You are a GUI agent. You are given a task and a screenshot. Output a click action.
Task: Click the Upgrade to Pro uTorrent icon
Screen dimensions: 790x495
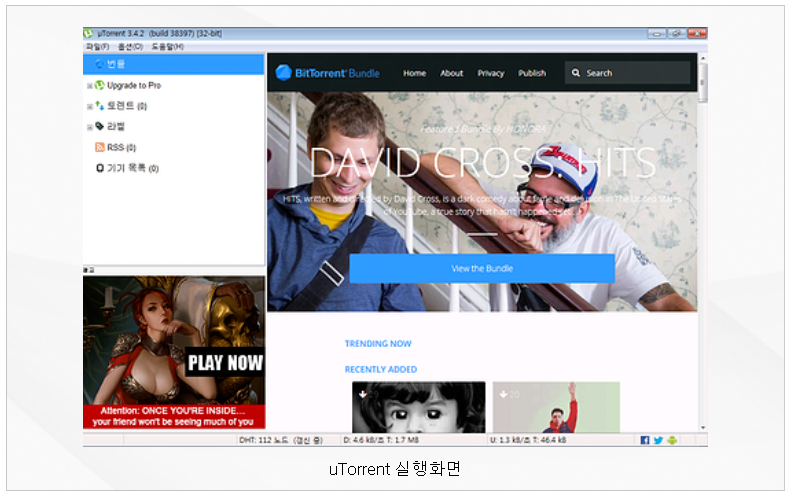pyautogui.click(x=100, y=85)
